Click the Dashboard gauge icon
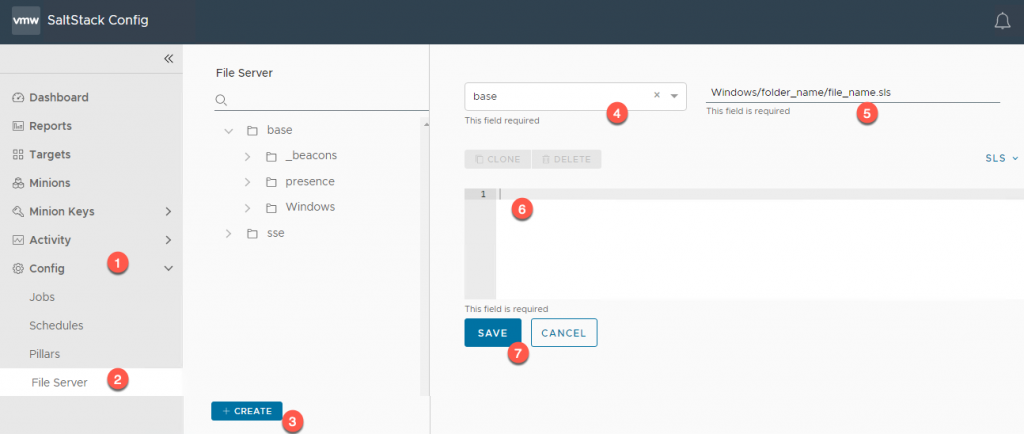 tap(18, 98)
